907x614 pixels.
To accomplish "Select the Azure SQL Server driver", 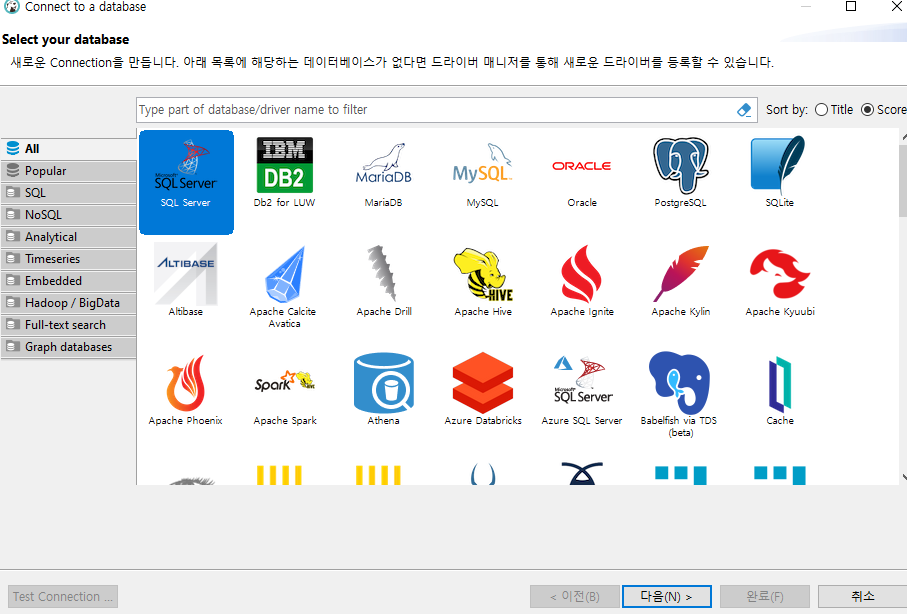I will pyautogui.click(x=582, y=389).
